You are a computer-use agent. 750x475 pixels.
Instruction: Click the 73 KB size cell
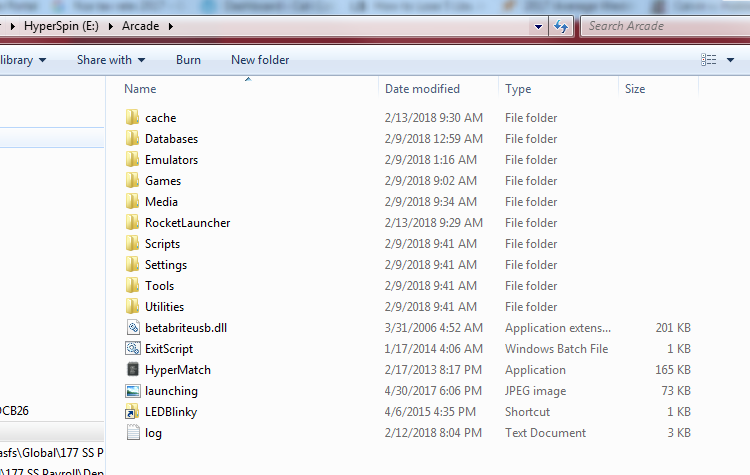coord(676,391)
